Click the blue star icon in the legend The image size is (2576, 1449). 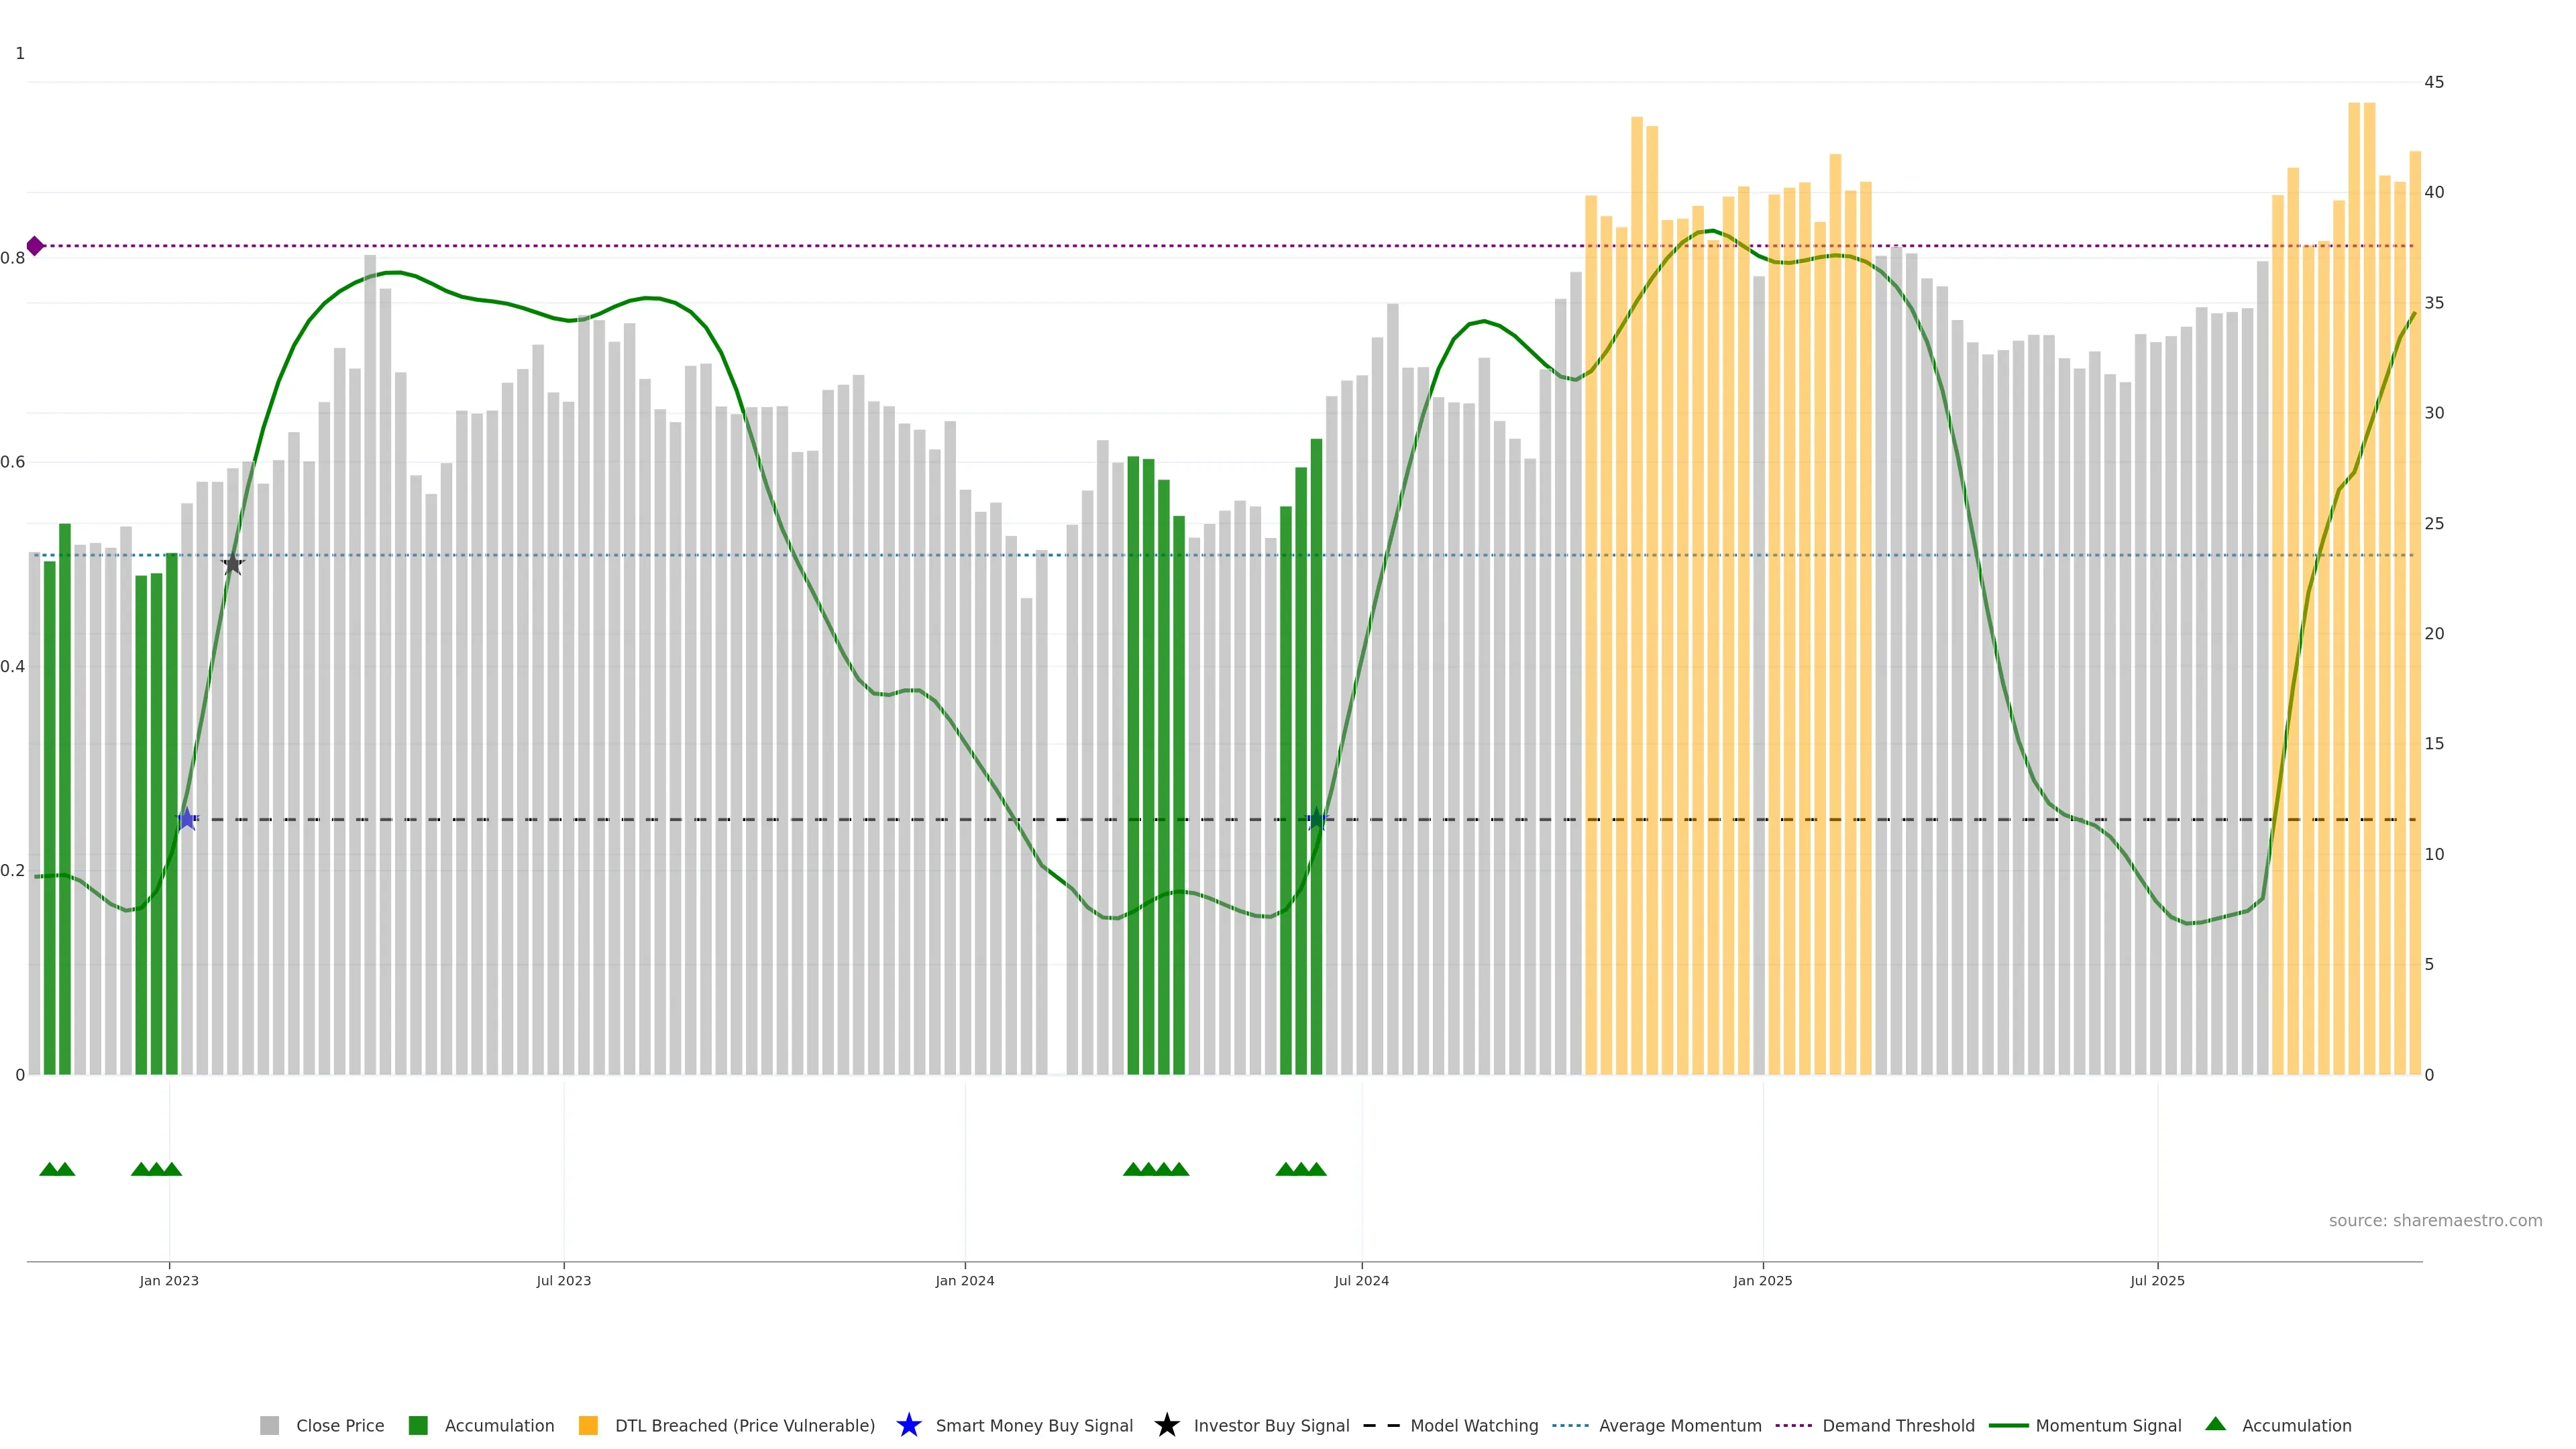click(908, 1425)
